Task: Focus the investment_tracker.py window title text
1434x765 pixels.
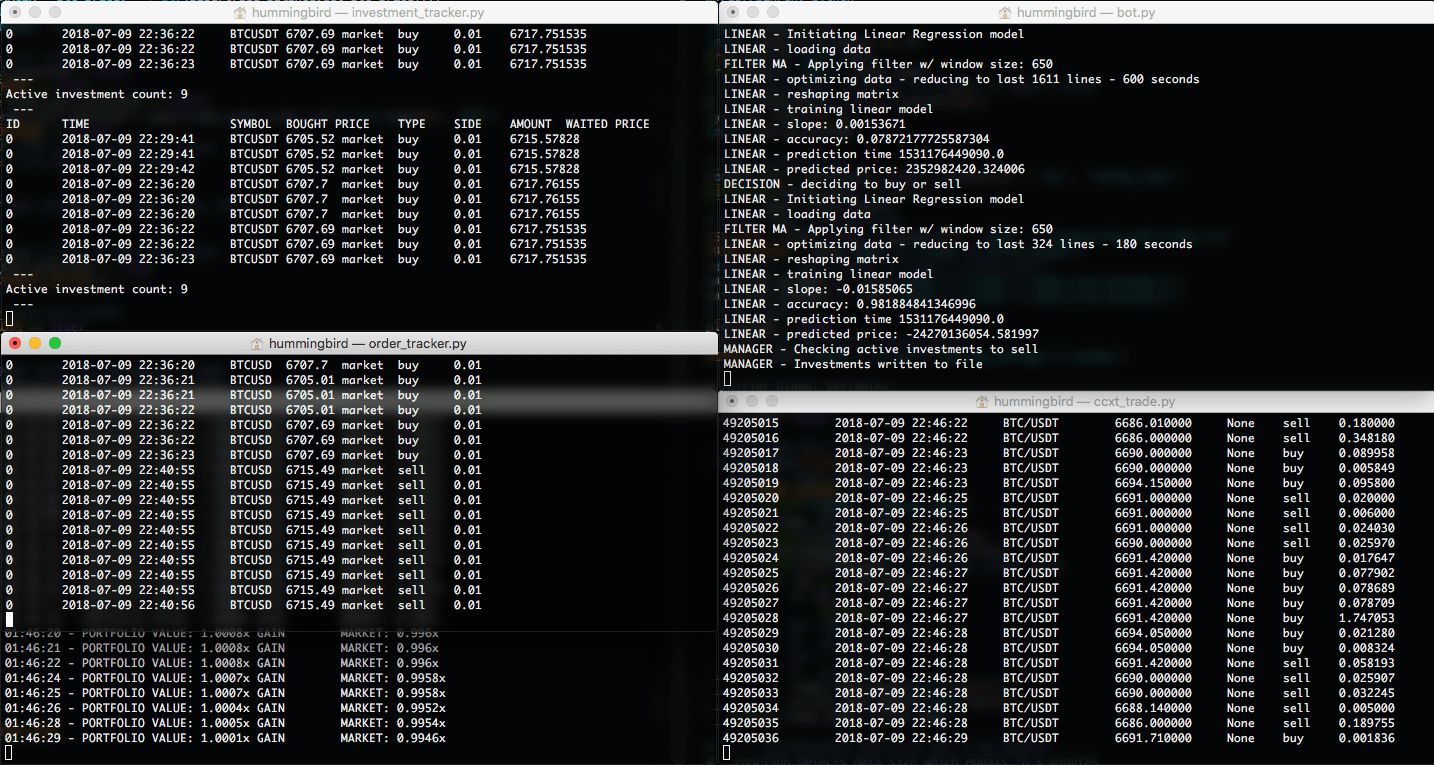Action: click(369, 13)
